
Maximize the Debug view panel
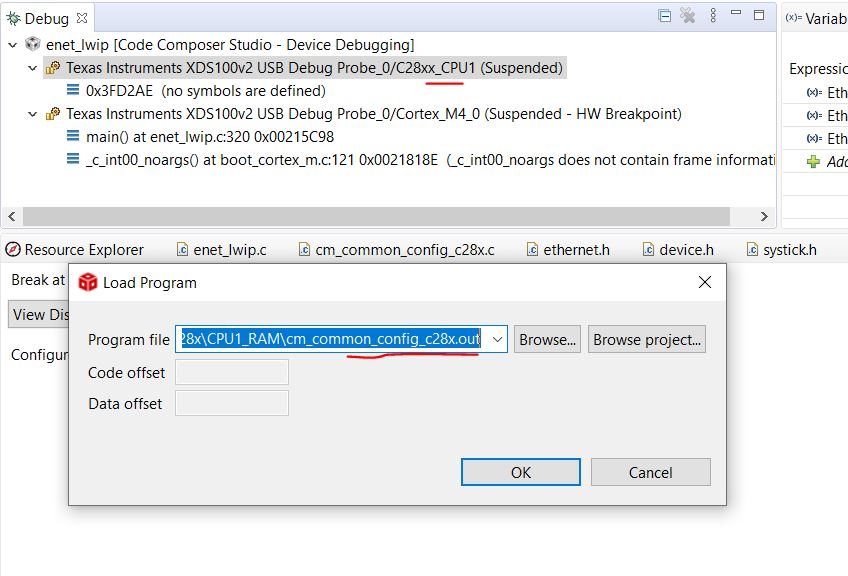pyautogui.click(x=759, y=15)
